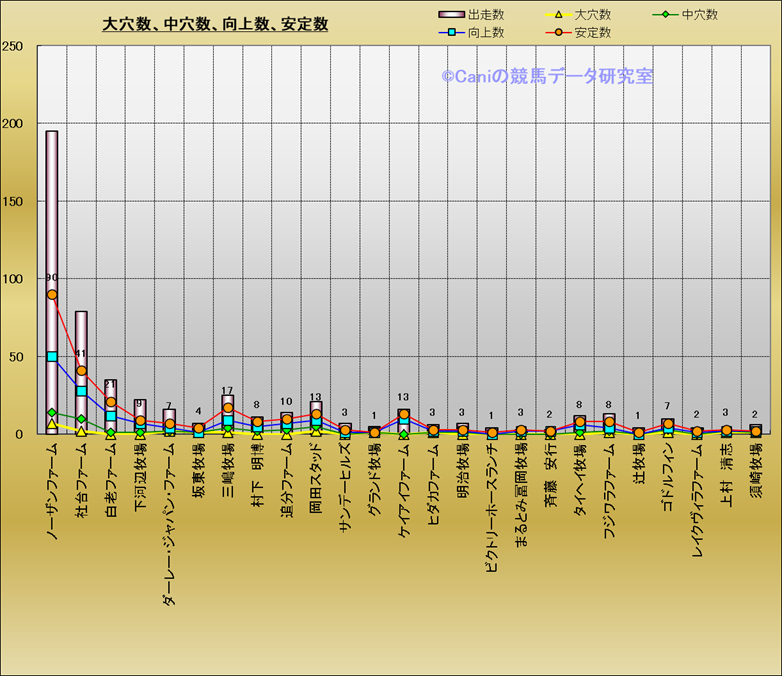Viewport: 782px width, 676px height.
Task: Pick the green 中穴数 diamond for ノーザンファーム
Action: click(52, 412)
